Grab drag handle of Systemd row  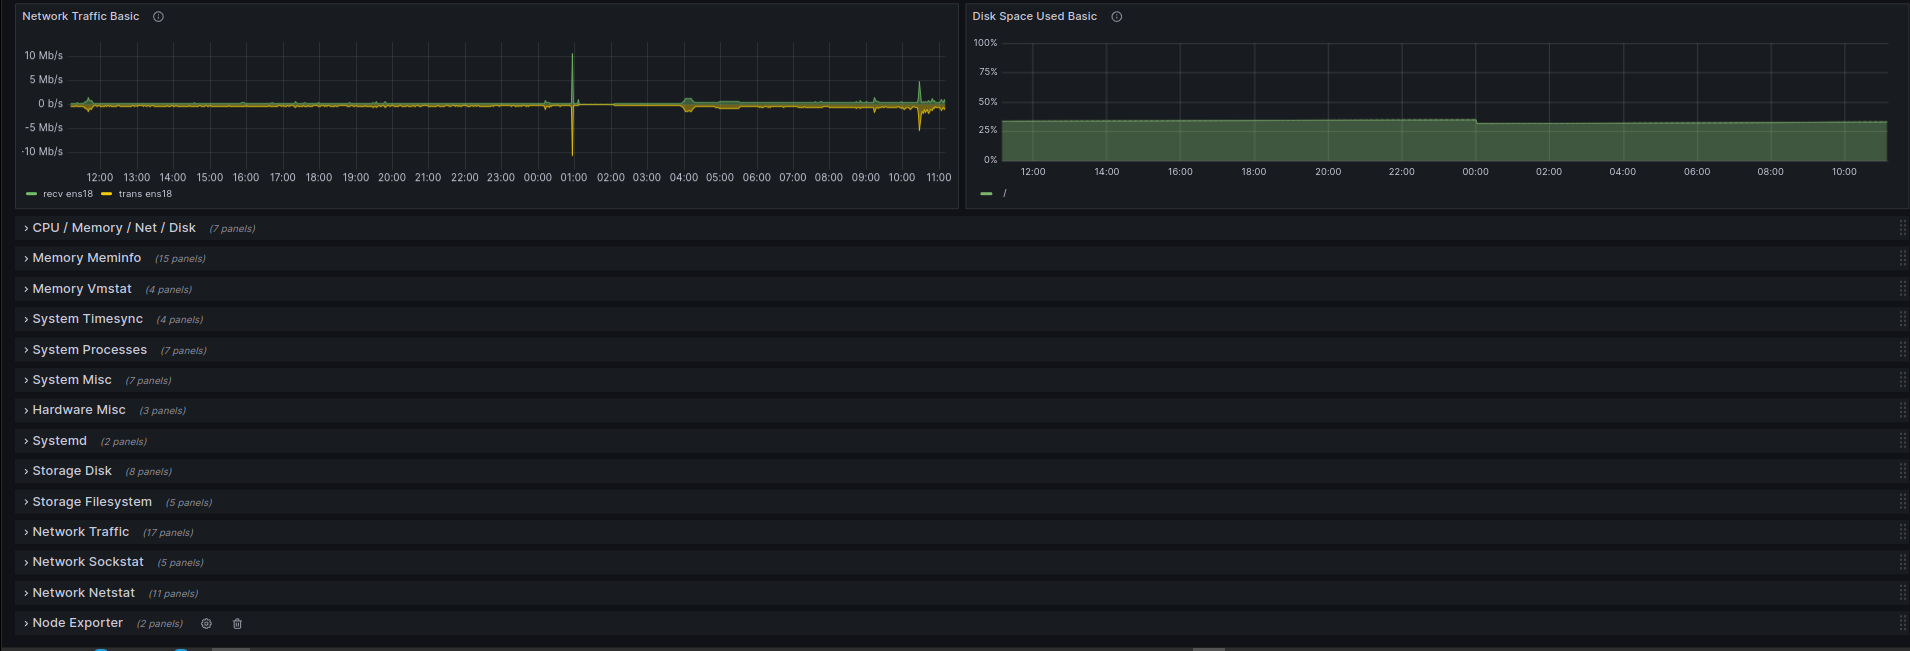(1902, 441)
